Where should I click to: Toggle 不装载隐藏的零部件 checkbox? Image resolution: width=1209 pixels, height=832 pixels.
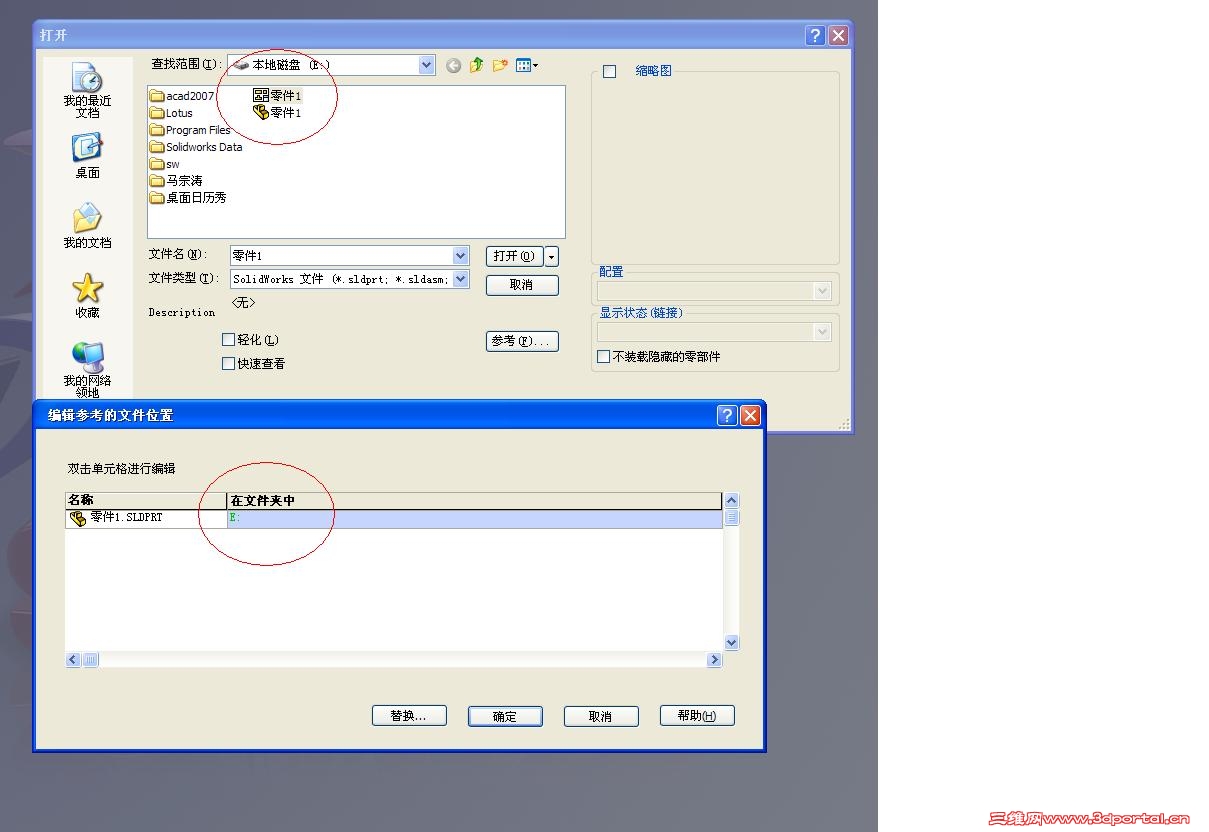coord(603,357)
